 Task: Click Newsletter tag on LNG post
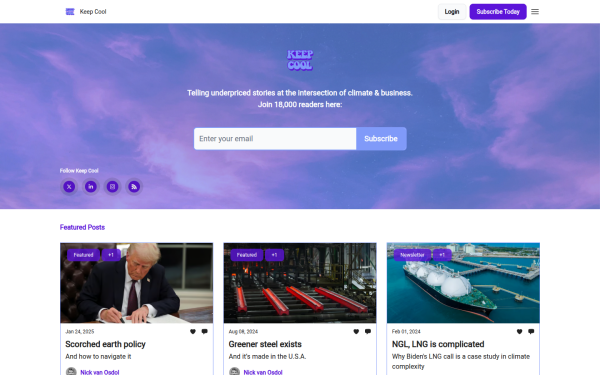point(412,255)
